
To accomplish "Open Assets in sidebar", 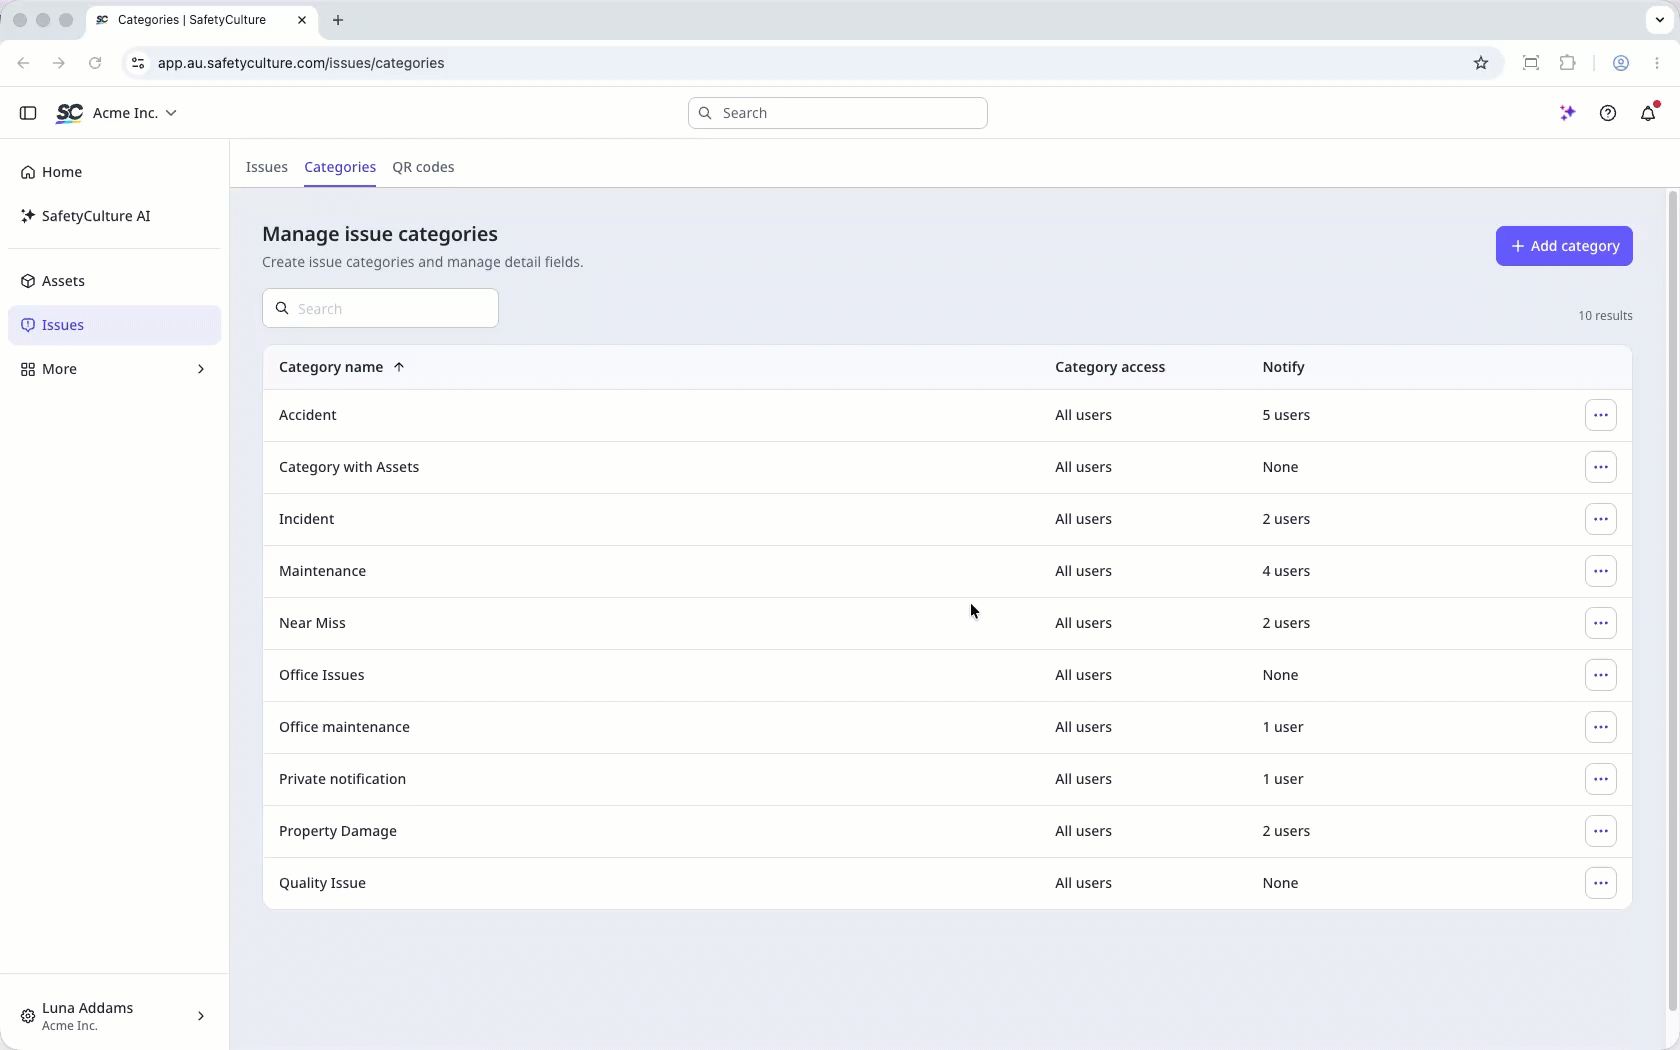I will 114,281.
